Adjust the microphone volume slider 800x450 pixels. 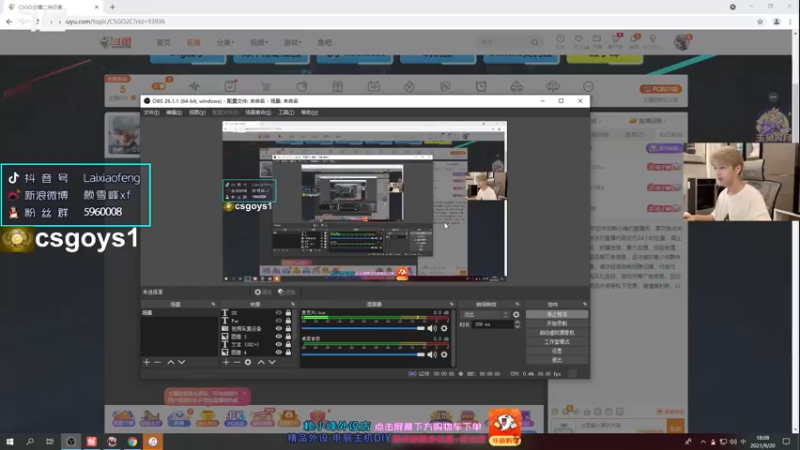point(363,328)
